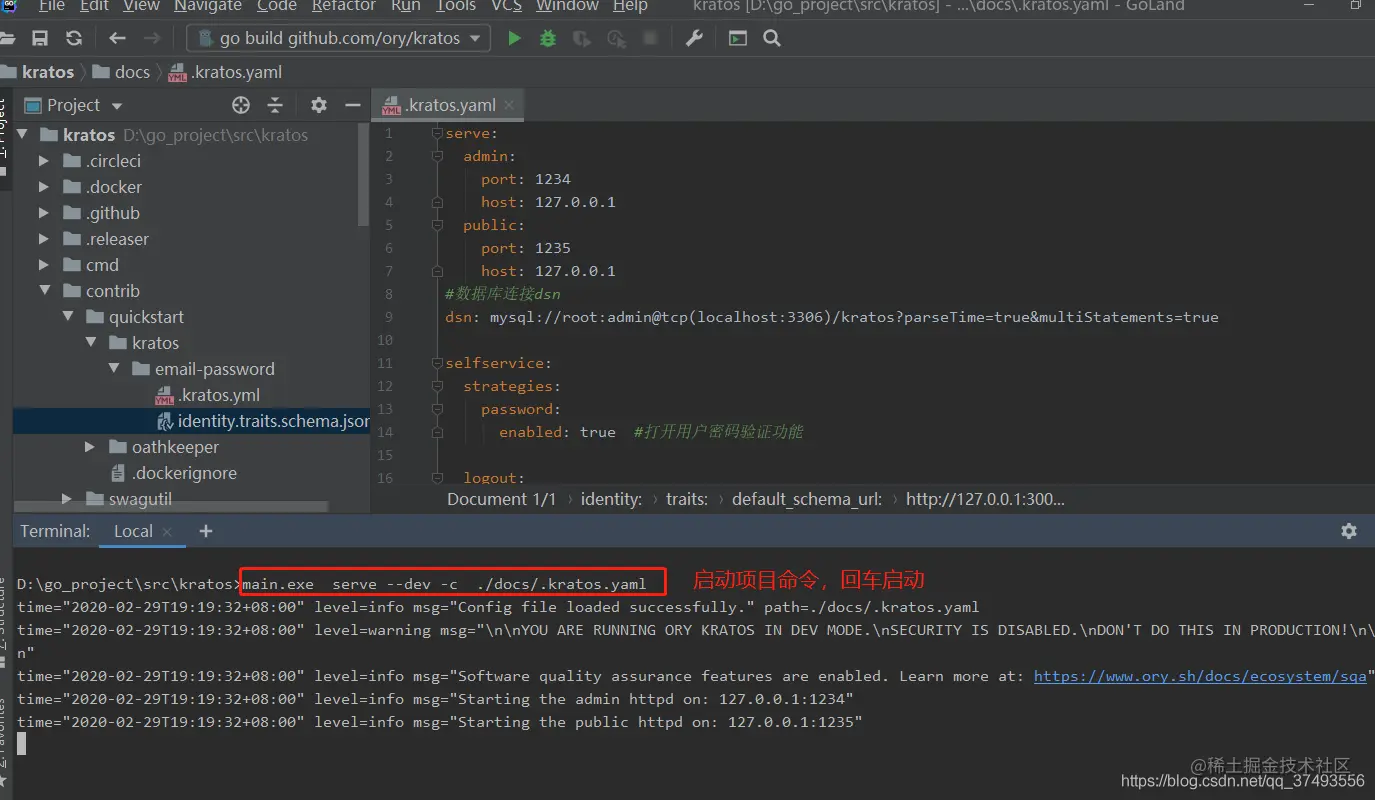The height and width of the screenshot is (800, 1375).
Task: Fold the serve block at line 1
Action: tap(437, 133)
